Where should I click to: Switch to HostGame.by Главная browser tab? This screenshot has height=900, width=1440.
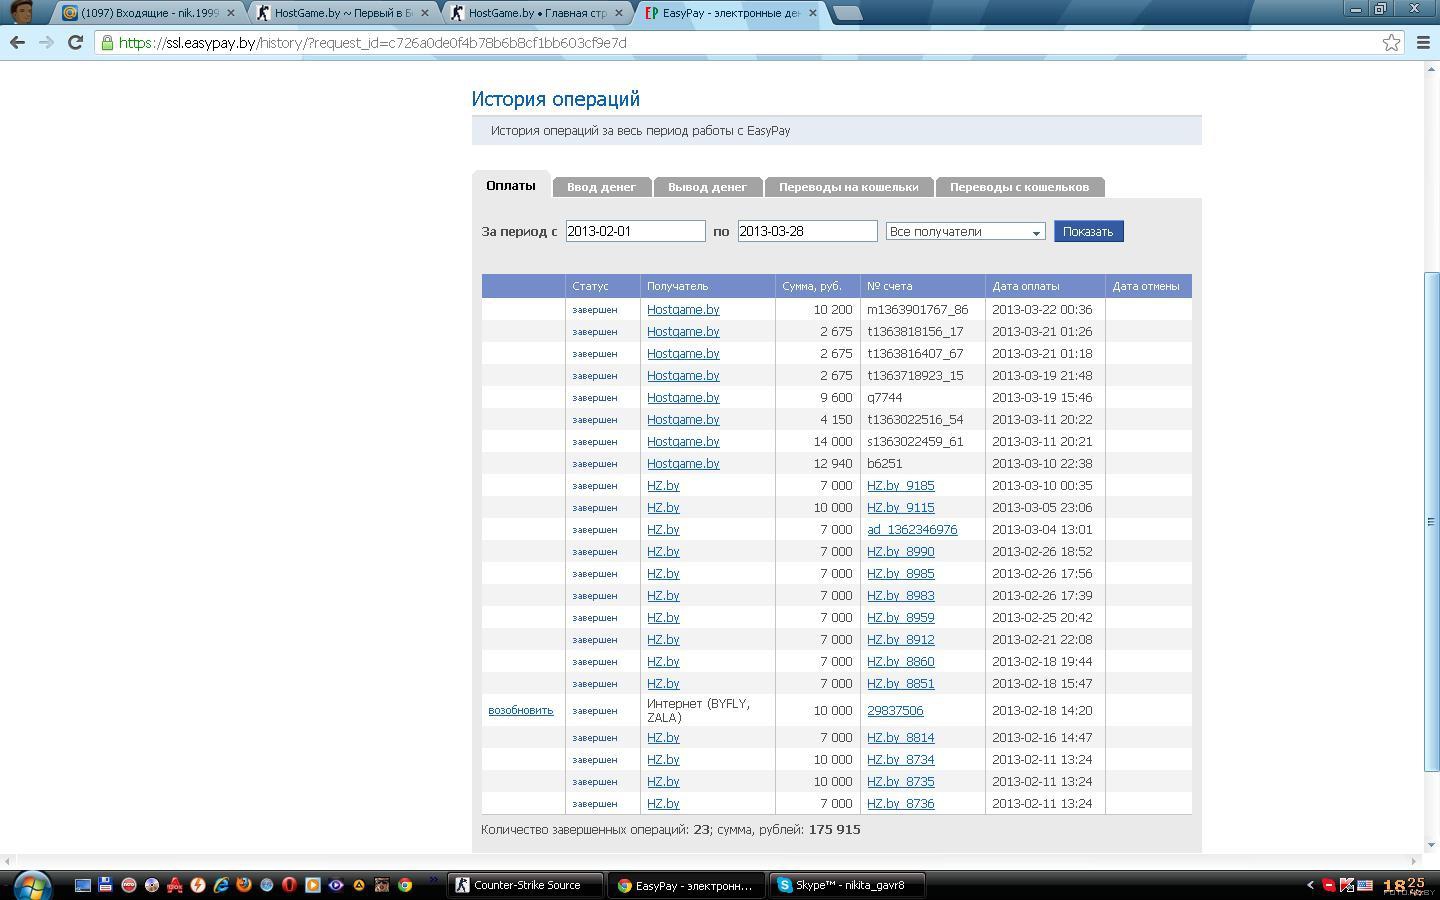coord(537,13)
